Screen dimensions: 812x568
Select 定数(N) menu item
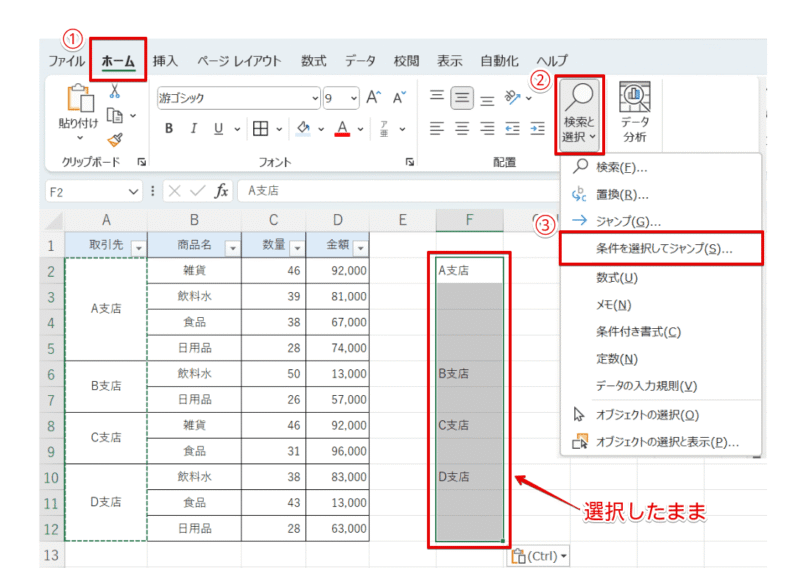coord(661,359)
